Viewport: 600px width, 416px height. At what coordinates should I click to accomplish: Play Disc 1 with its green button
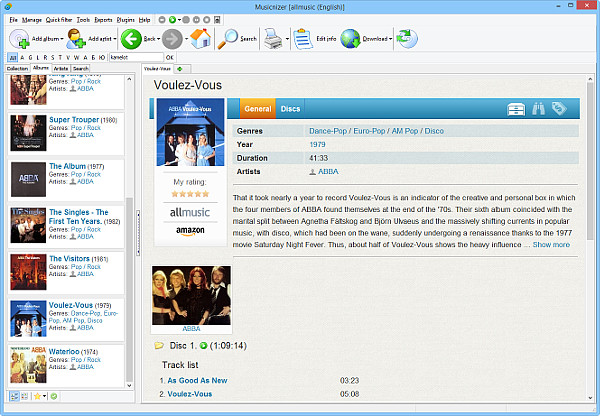[x=204, y=346]
